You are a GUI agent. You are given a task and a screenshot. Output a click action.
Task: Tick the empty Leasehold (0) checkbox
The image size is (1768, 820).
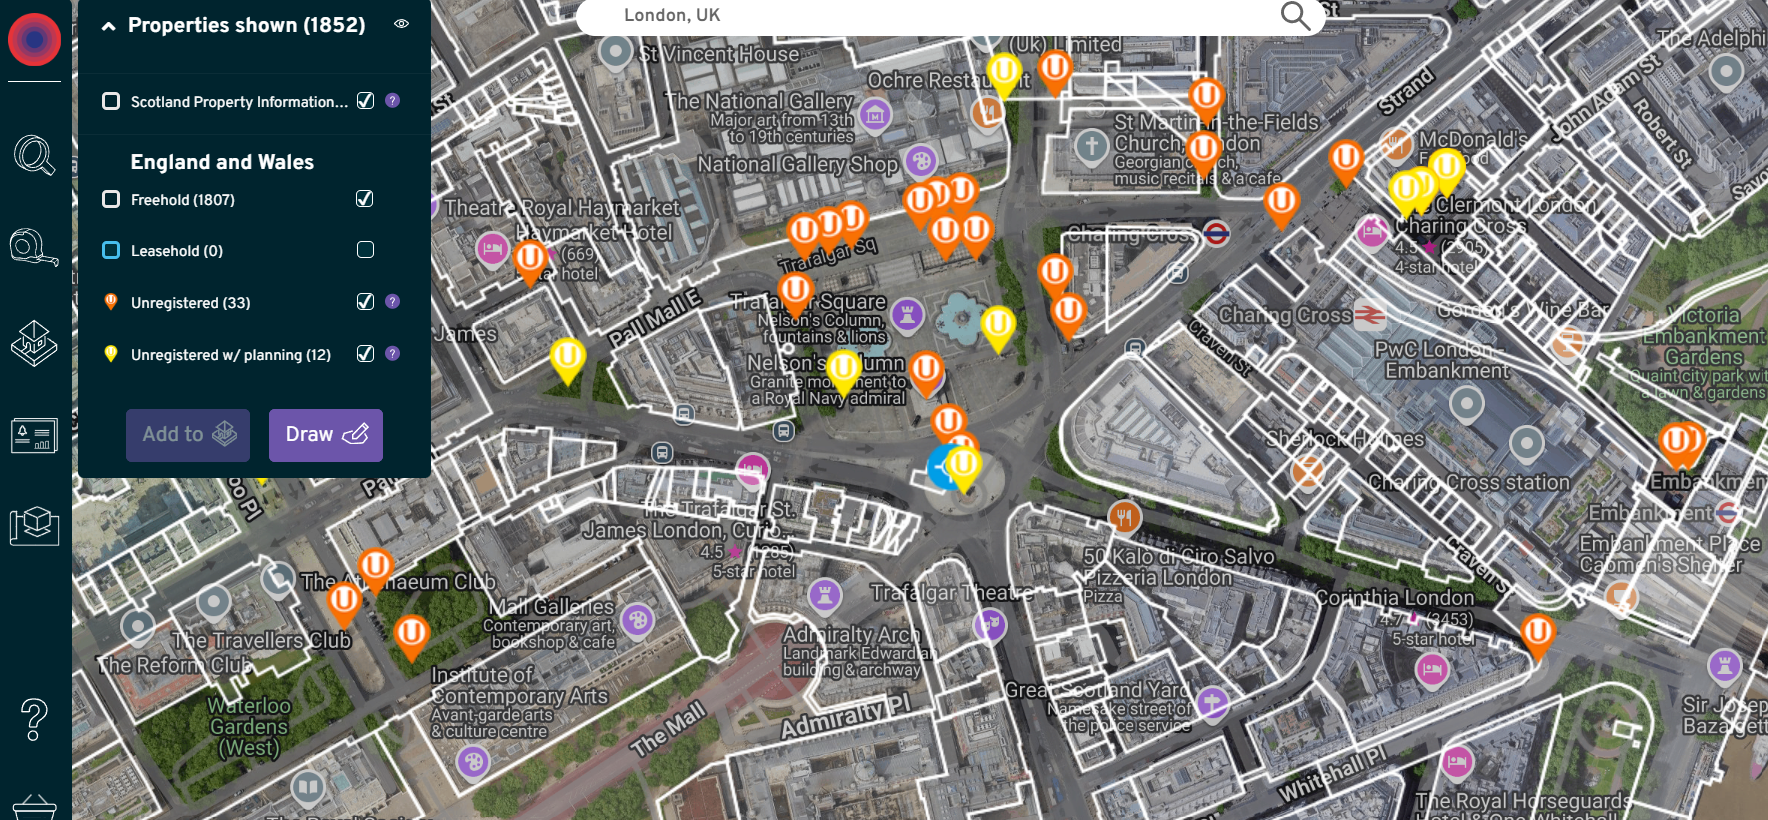tap(365, 249)
